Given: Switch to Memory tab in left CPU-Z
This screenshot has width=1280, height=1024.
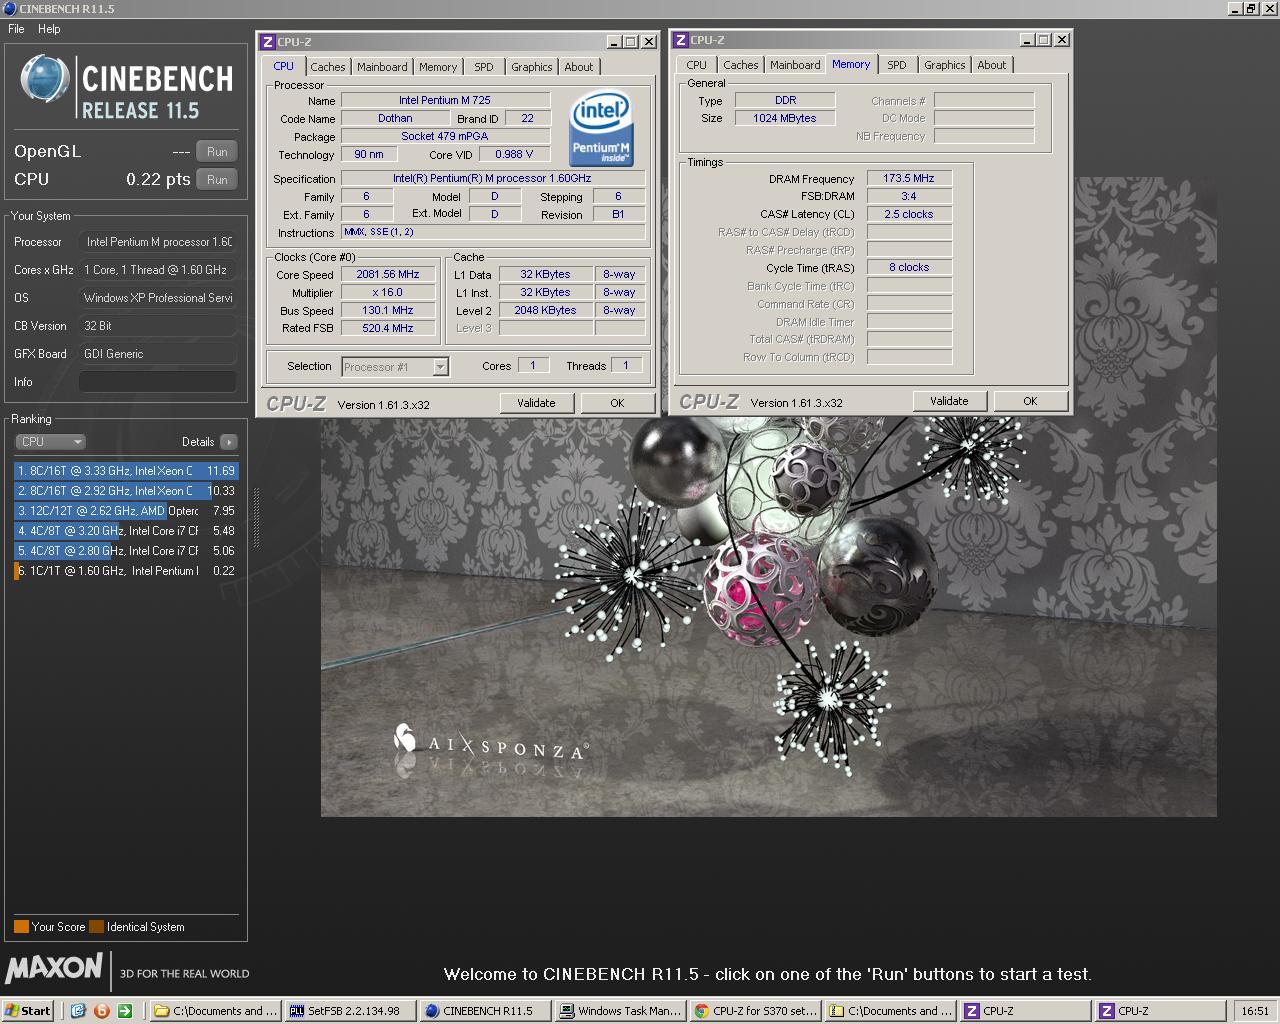Looking at the screenshot, I should (x=438, y=67).
